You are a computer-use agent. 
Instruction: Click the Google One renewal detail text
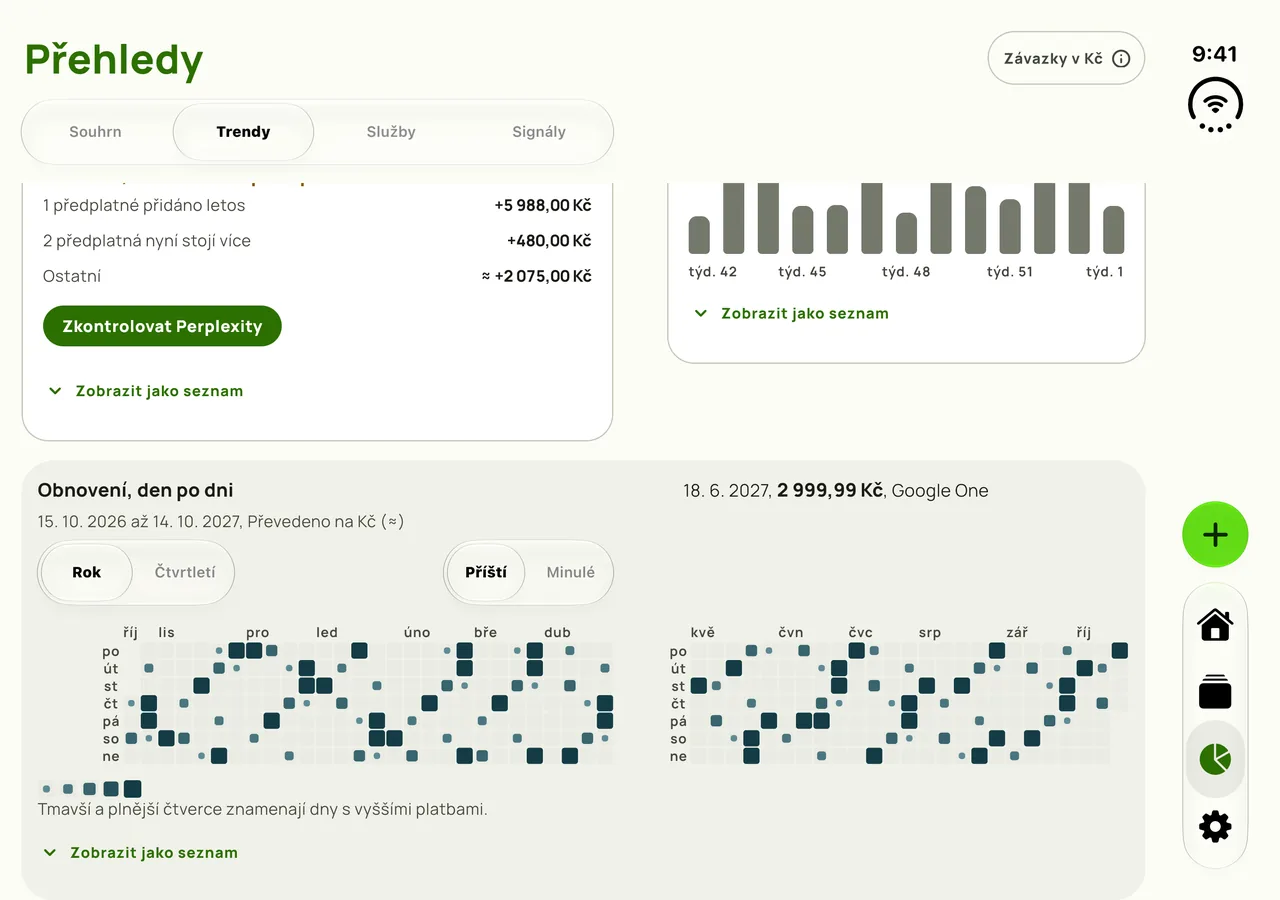pos(836,490)
